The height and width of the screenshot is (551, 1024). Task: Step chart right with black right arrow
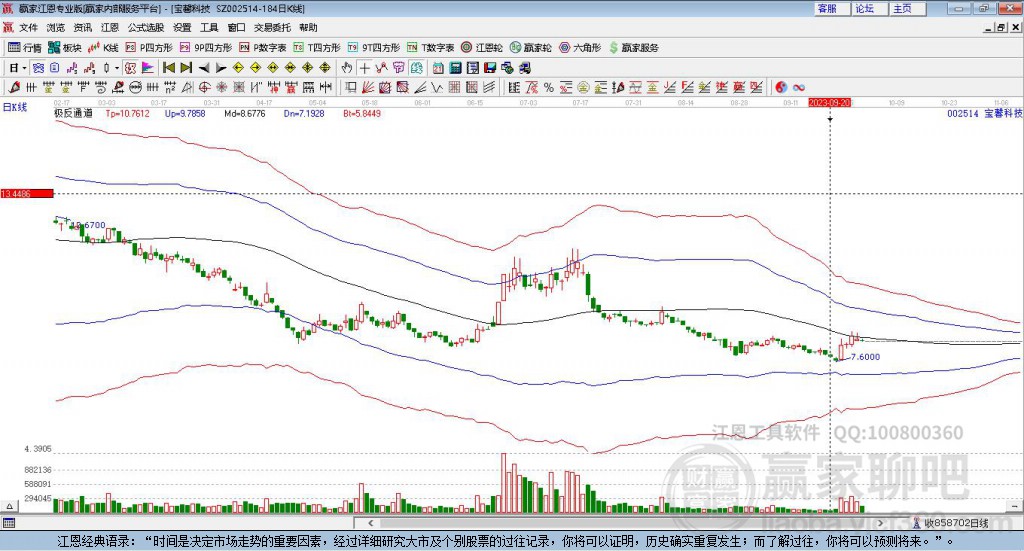tap(221, 67)
